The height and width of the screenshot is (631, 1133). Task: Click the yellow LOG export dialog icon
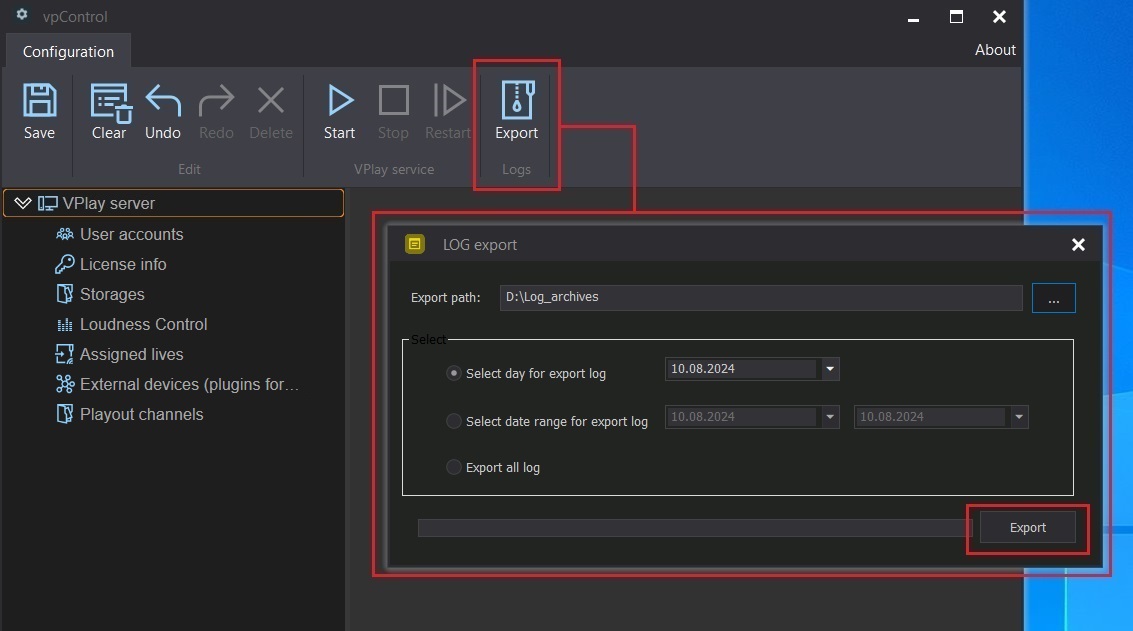415,244
